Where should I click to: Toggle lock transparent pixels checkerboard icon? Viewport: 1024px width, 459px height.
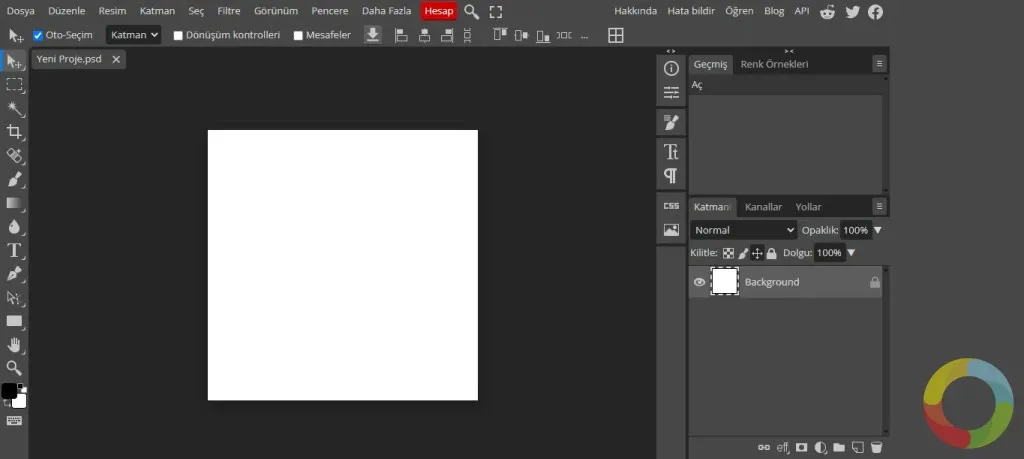coord(728,253)
